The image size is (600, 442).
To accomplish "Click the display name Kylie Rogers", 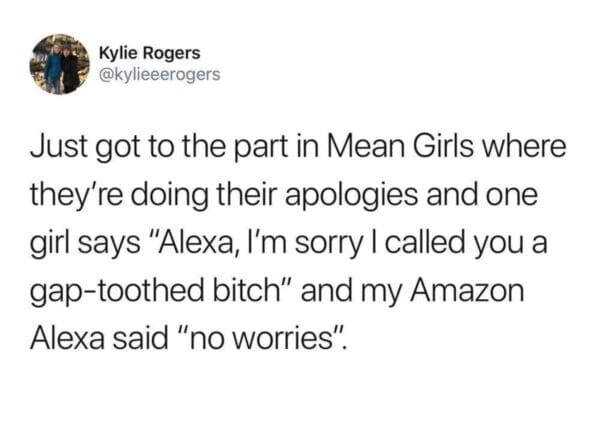I will click(150, 53).
